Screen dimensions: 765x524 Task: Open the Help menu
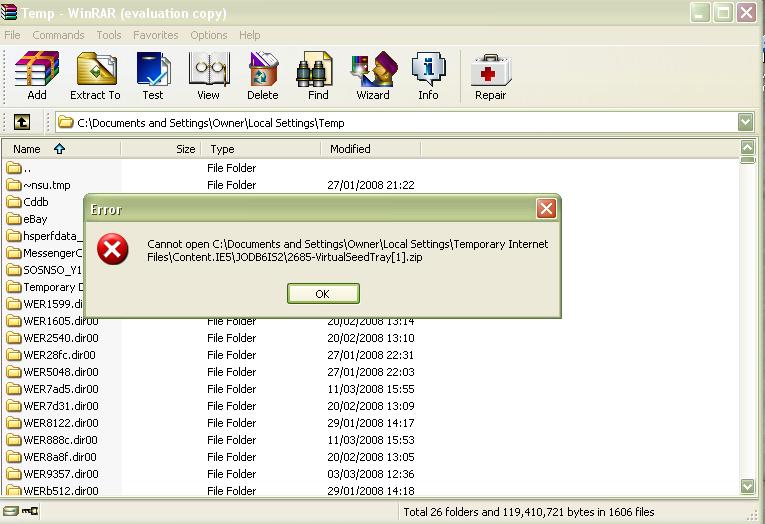(x=249, y=35)
